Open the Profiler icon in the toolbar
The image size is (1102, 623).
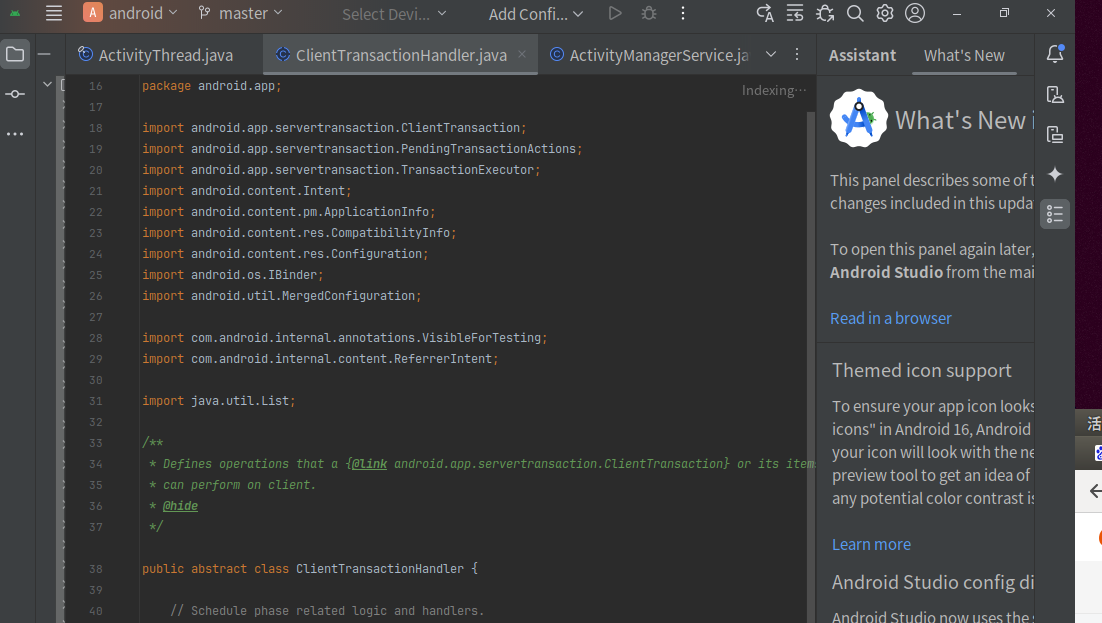point(825,13)
